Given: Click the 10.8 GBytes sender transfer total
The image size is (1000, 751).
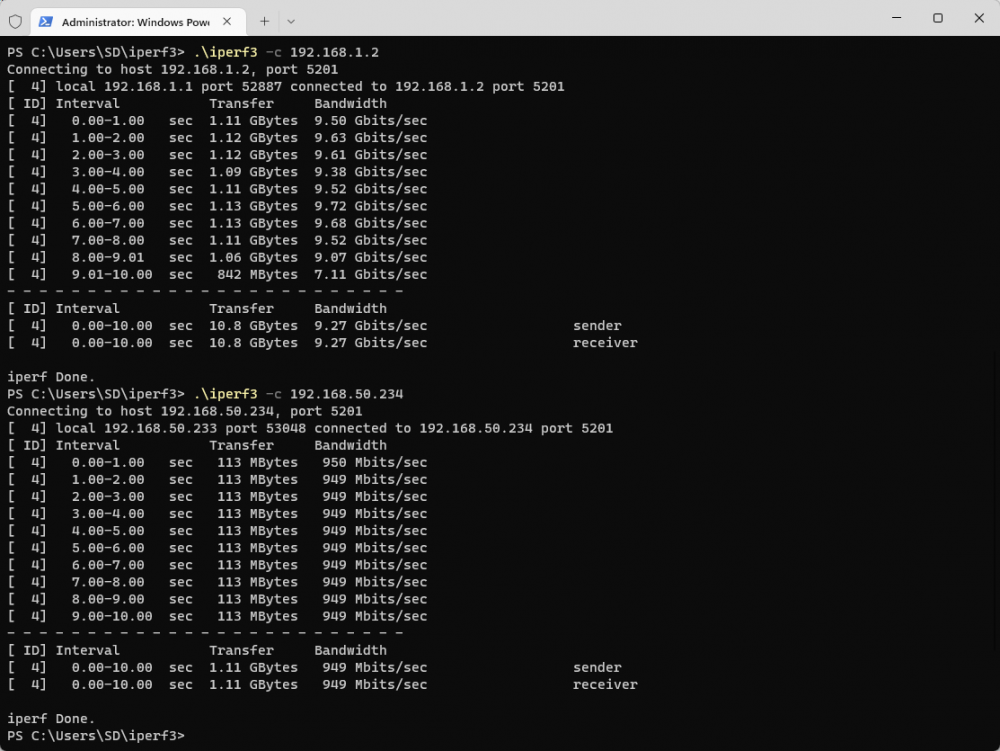Looking at the screenshot, I should pyautogui.click(x=253, y=326).
